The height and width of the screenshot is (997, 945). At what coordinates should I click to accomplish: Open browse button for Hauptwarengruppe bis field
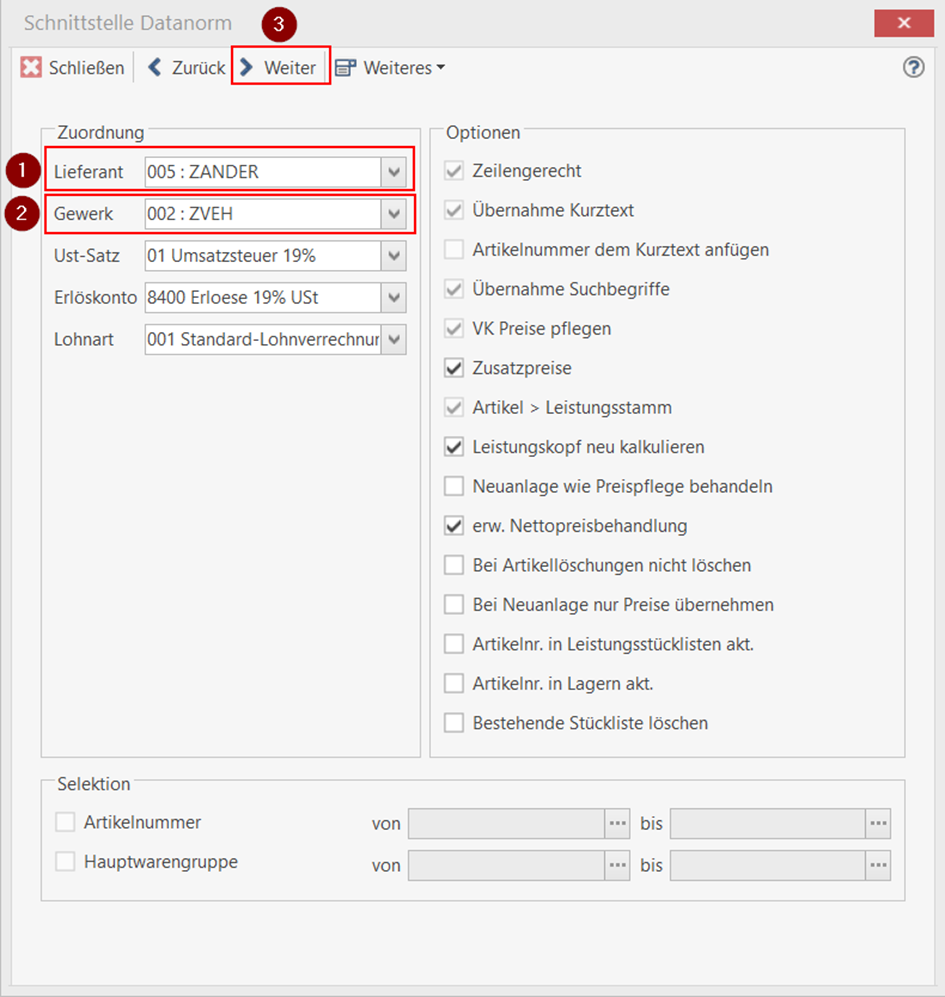click(x=878, y=864)
